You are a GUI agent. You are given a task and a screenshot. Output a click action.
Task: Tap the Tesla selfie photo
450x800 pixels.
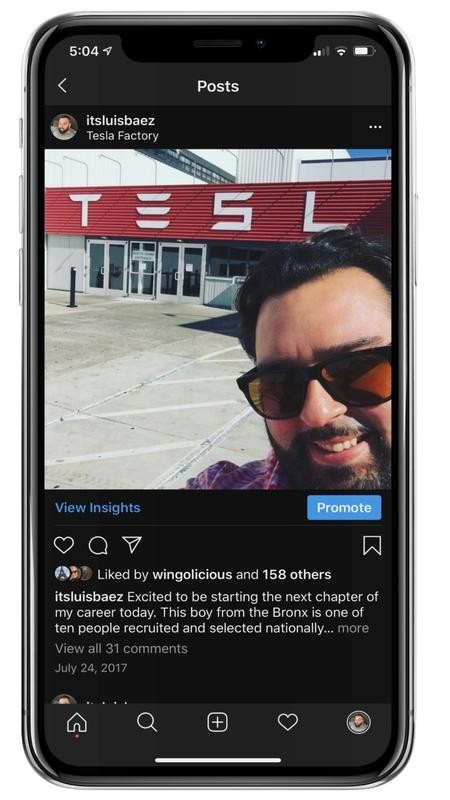[218, 319]
